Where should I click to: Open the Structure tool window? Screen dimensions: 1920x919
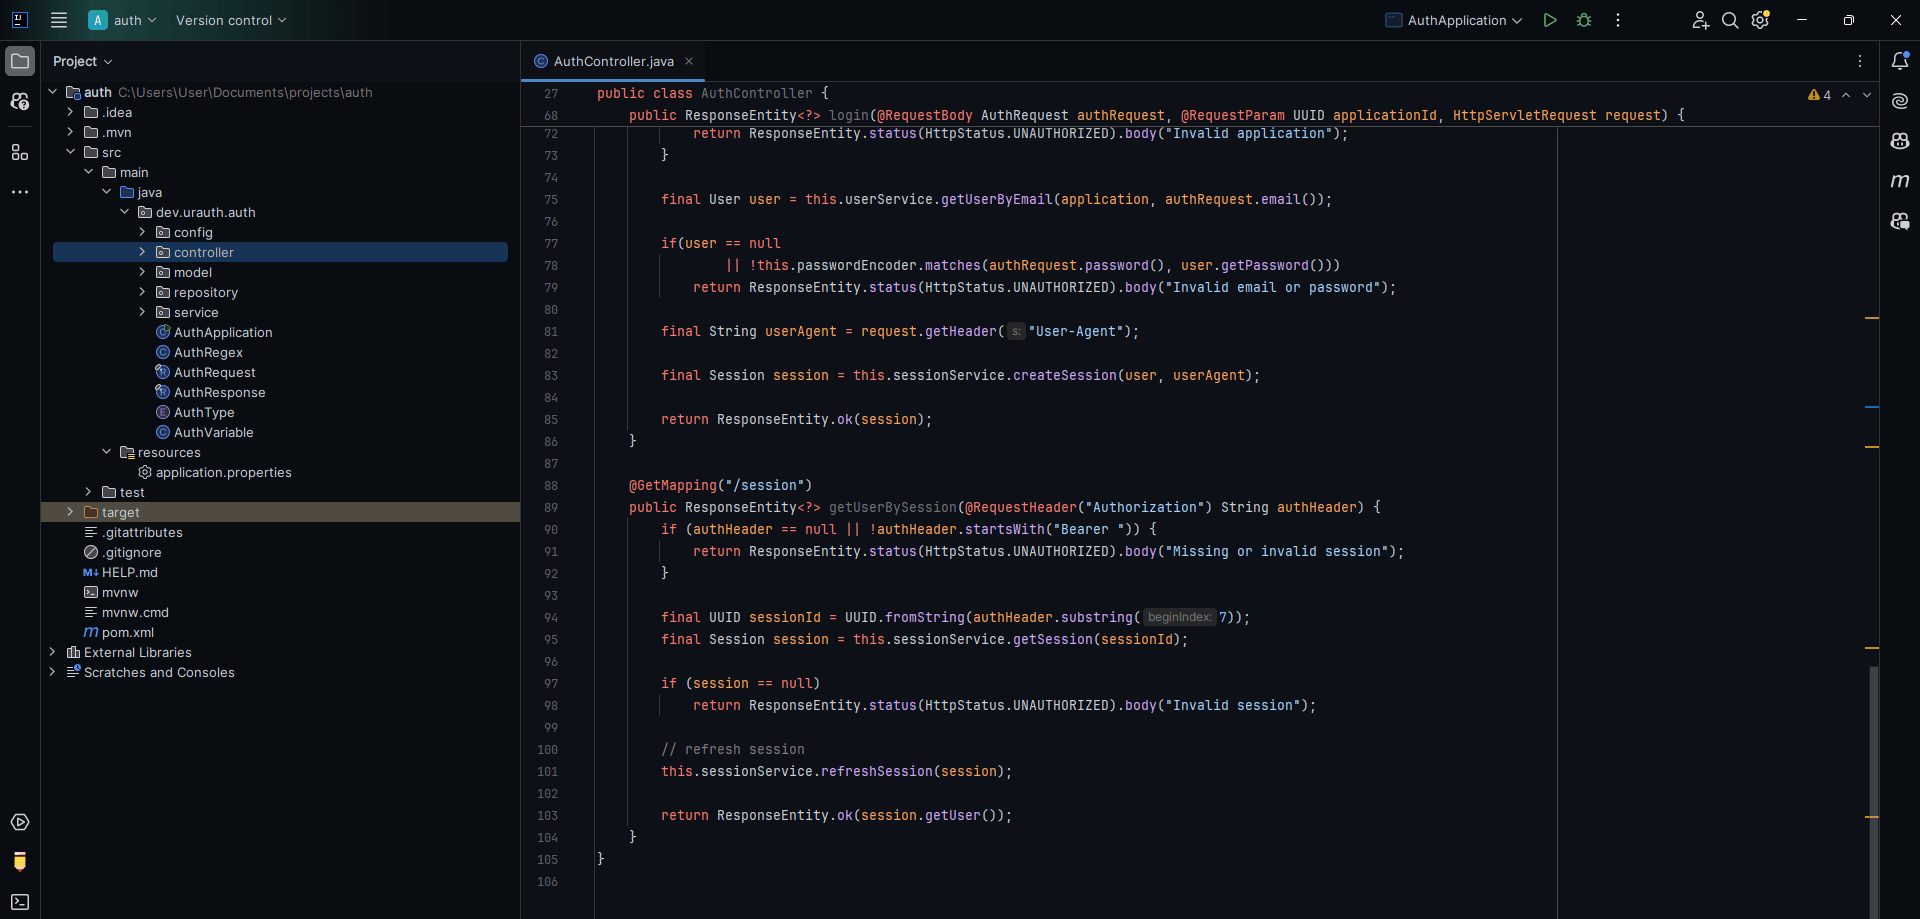click(x=20, y=152)
